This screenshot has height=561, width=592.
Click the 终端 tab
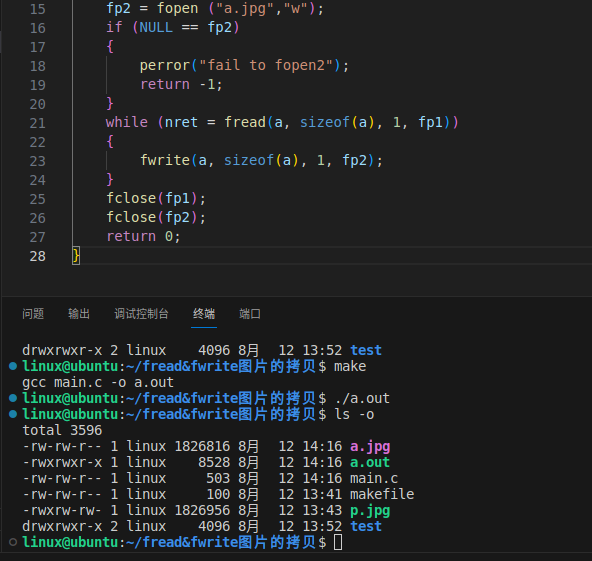[x=204, y=314]
